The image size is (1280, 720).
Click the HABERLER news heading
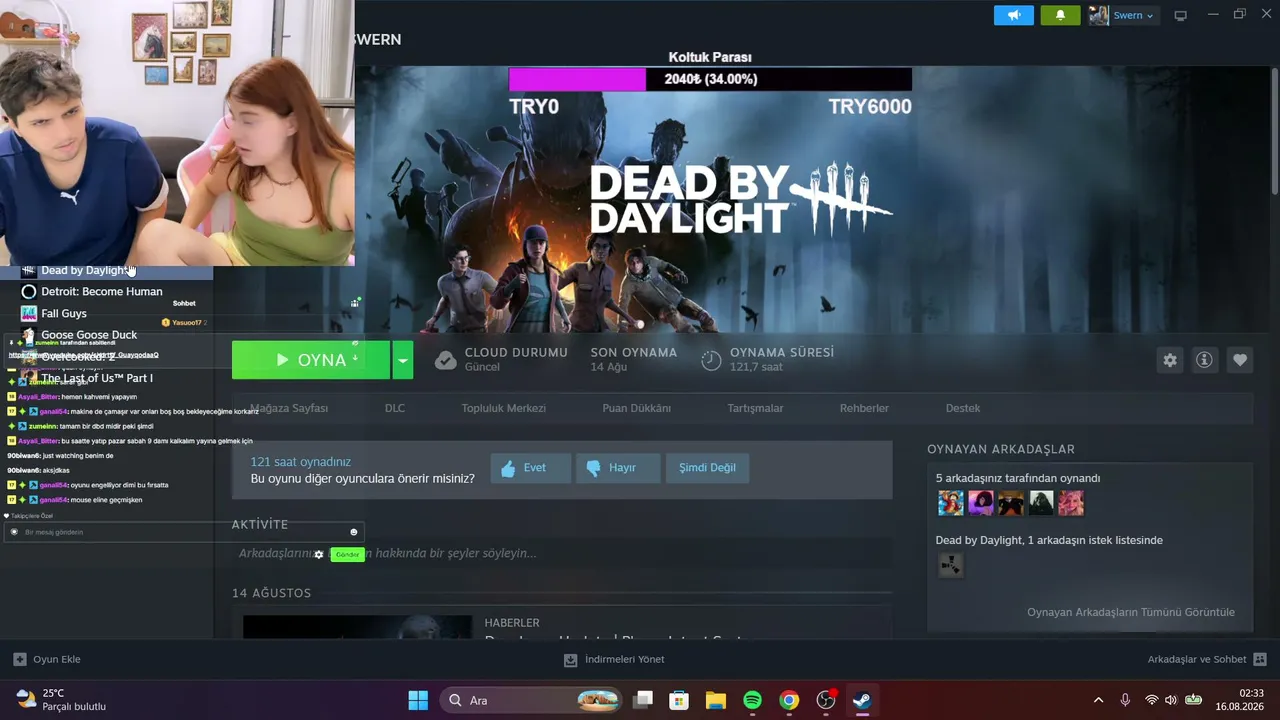(512, 623)
